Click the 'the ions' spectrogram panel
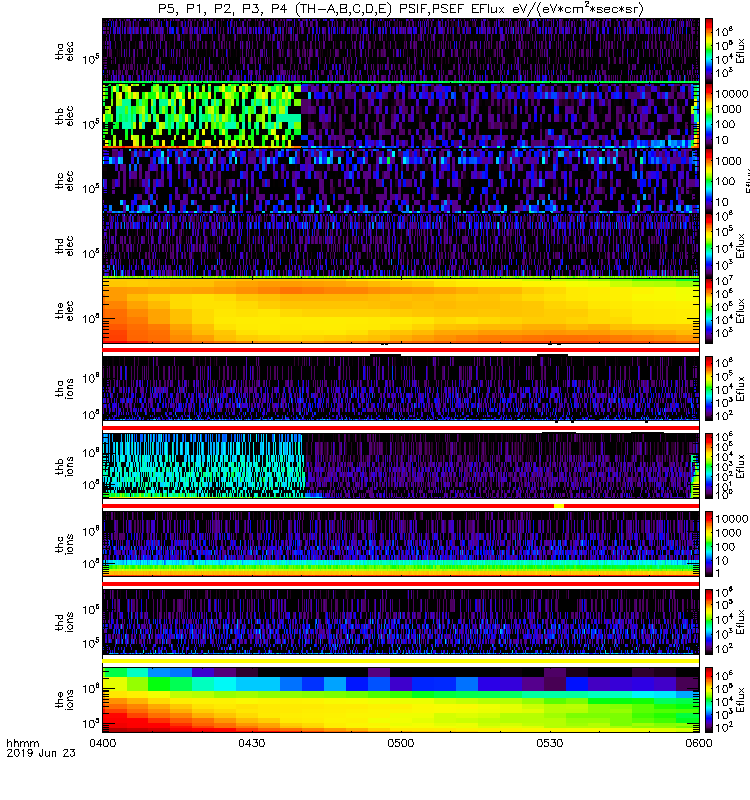 (401, 699)
